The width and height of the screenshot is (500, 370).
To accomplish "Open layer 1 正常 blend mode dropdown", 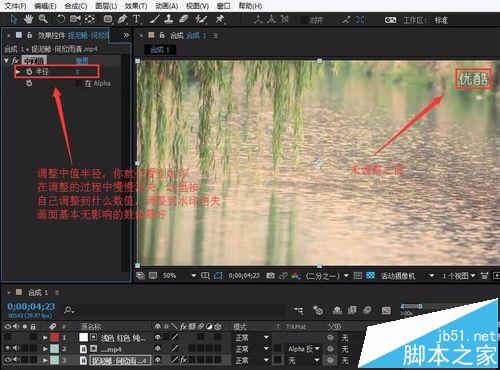I will click(252, 337).
